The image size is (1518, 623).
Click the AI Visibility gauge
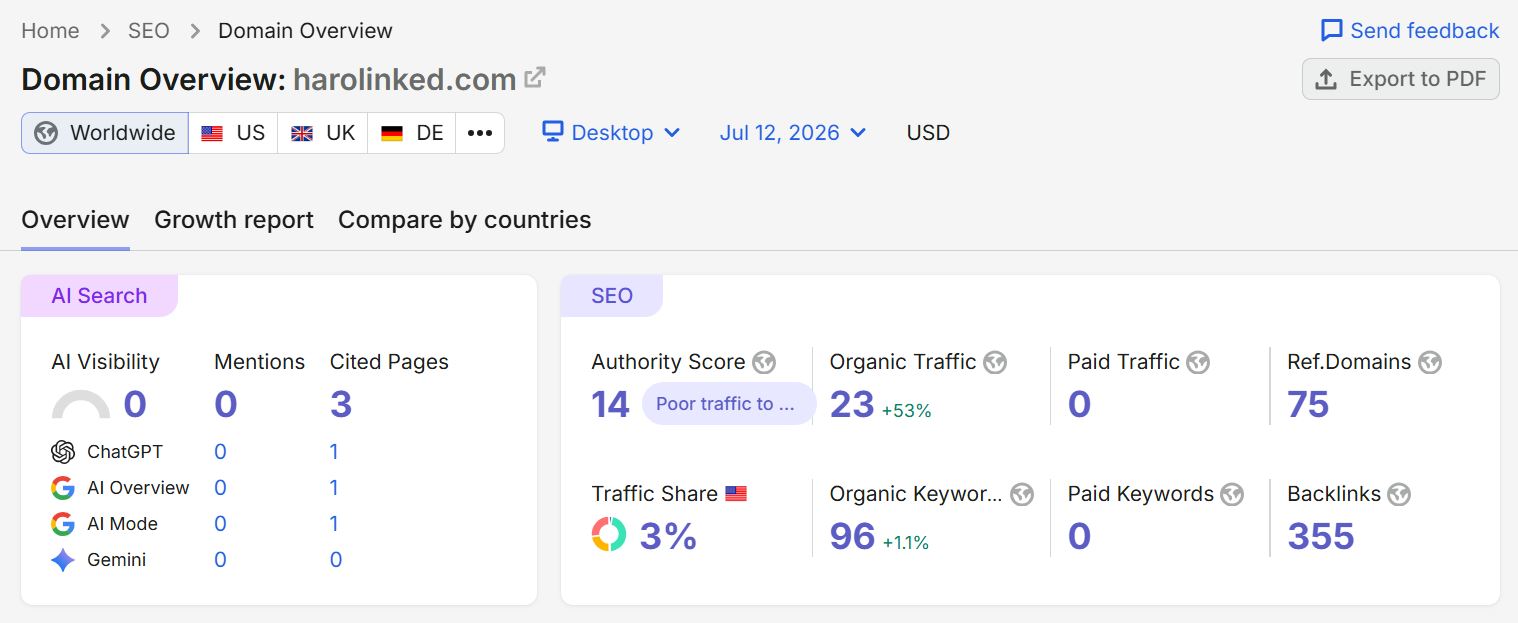point(81,404)
